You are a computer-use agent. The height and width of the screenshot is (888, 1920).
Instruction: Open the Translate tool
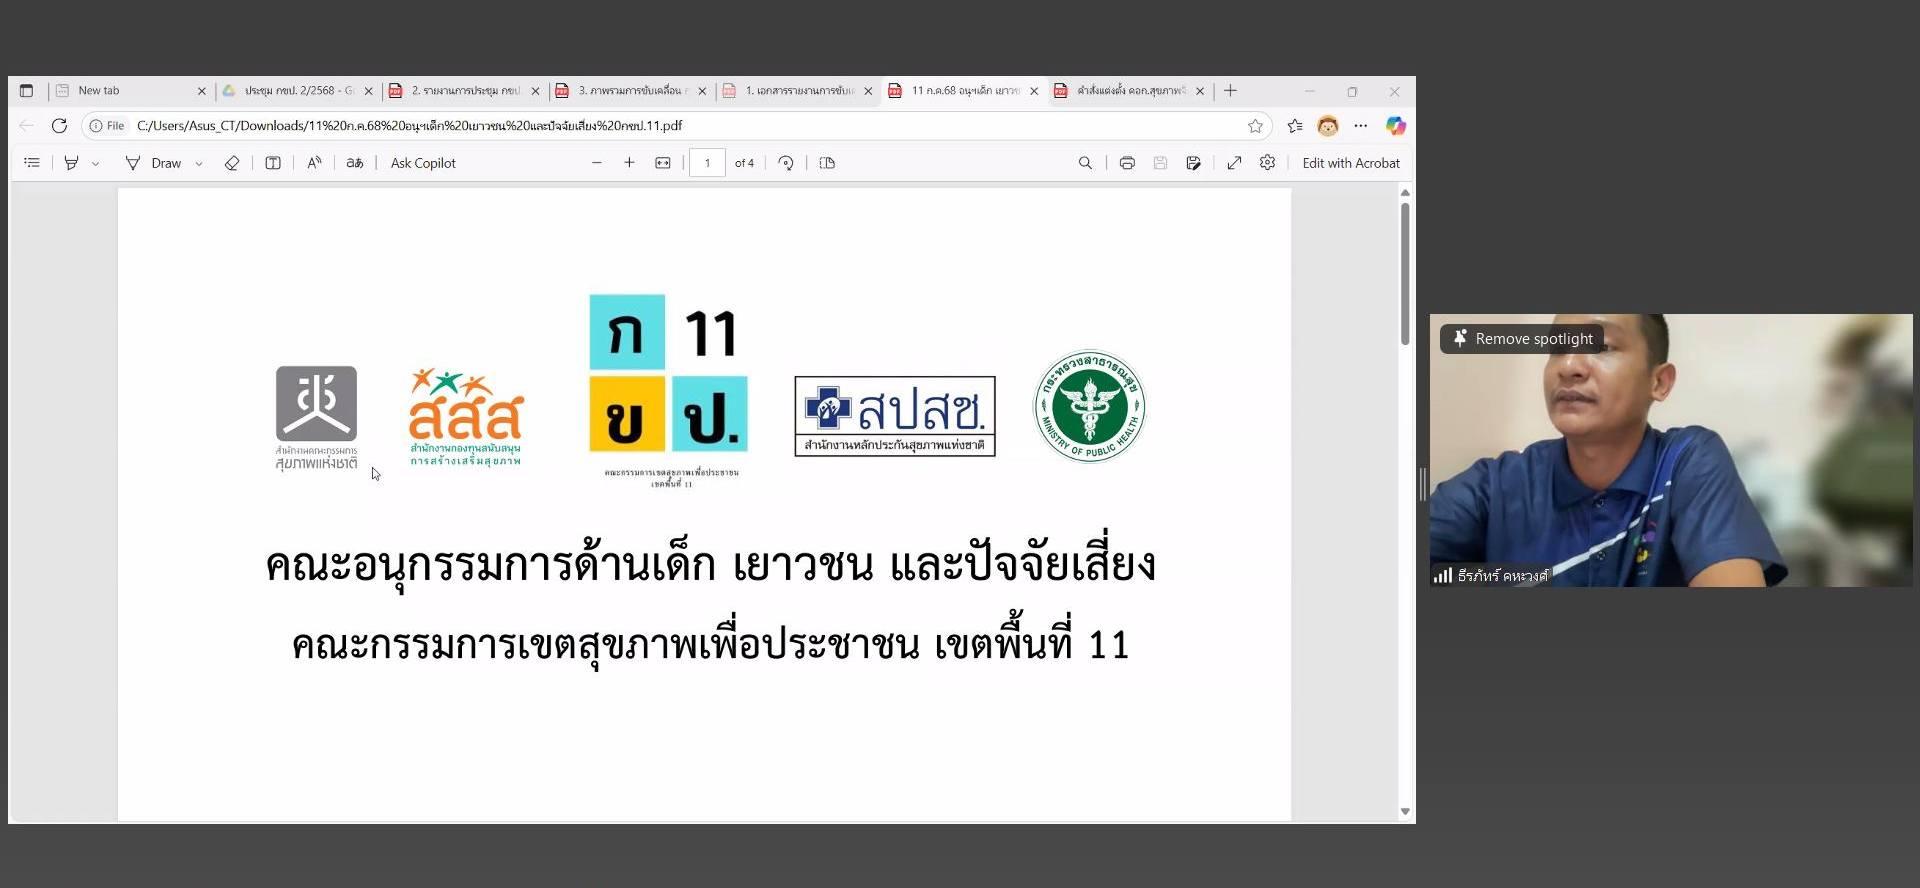(x=355, y=163)
